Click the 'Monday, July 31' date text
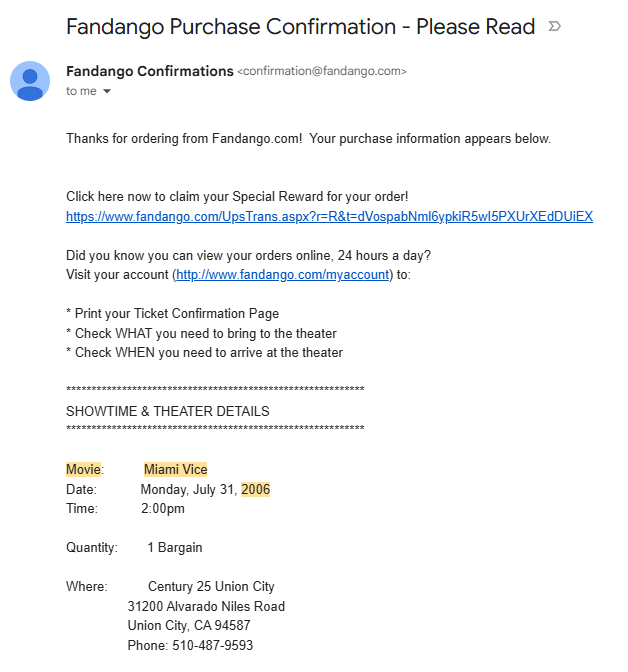Viewport: 628px width, 672px height. (188, 489)
